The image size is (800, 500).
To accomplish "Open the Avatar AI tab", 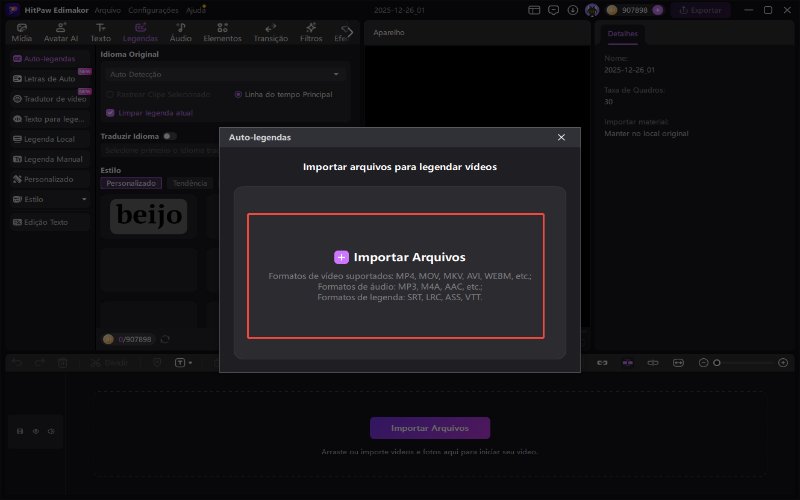I will pyautogui.click(x=61, y=33).
